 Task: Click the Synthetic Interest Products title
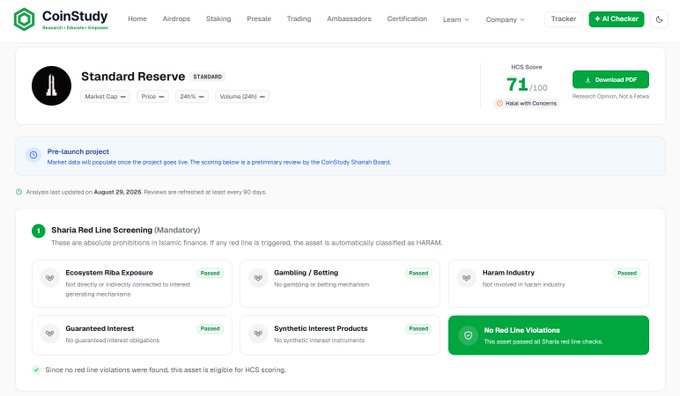[x=321, y=328]
